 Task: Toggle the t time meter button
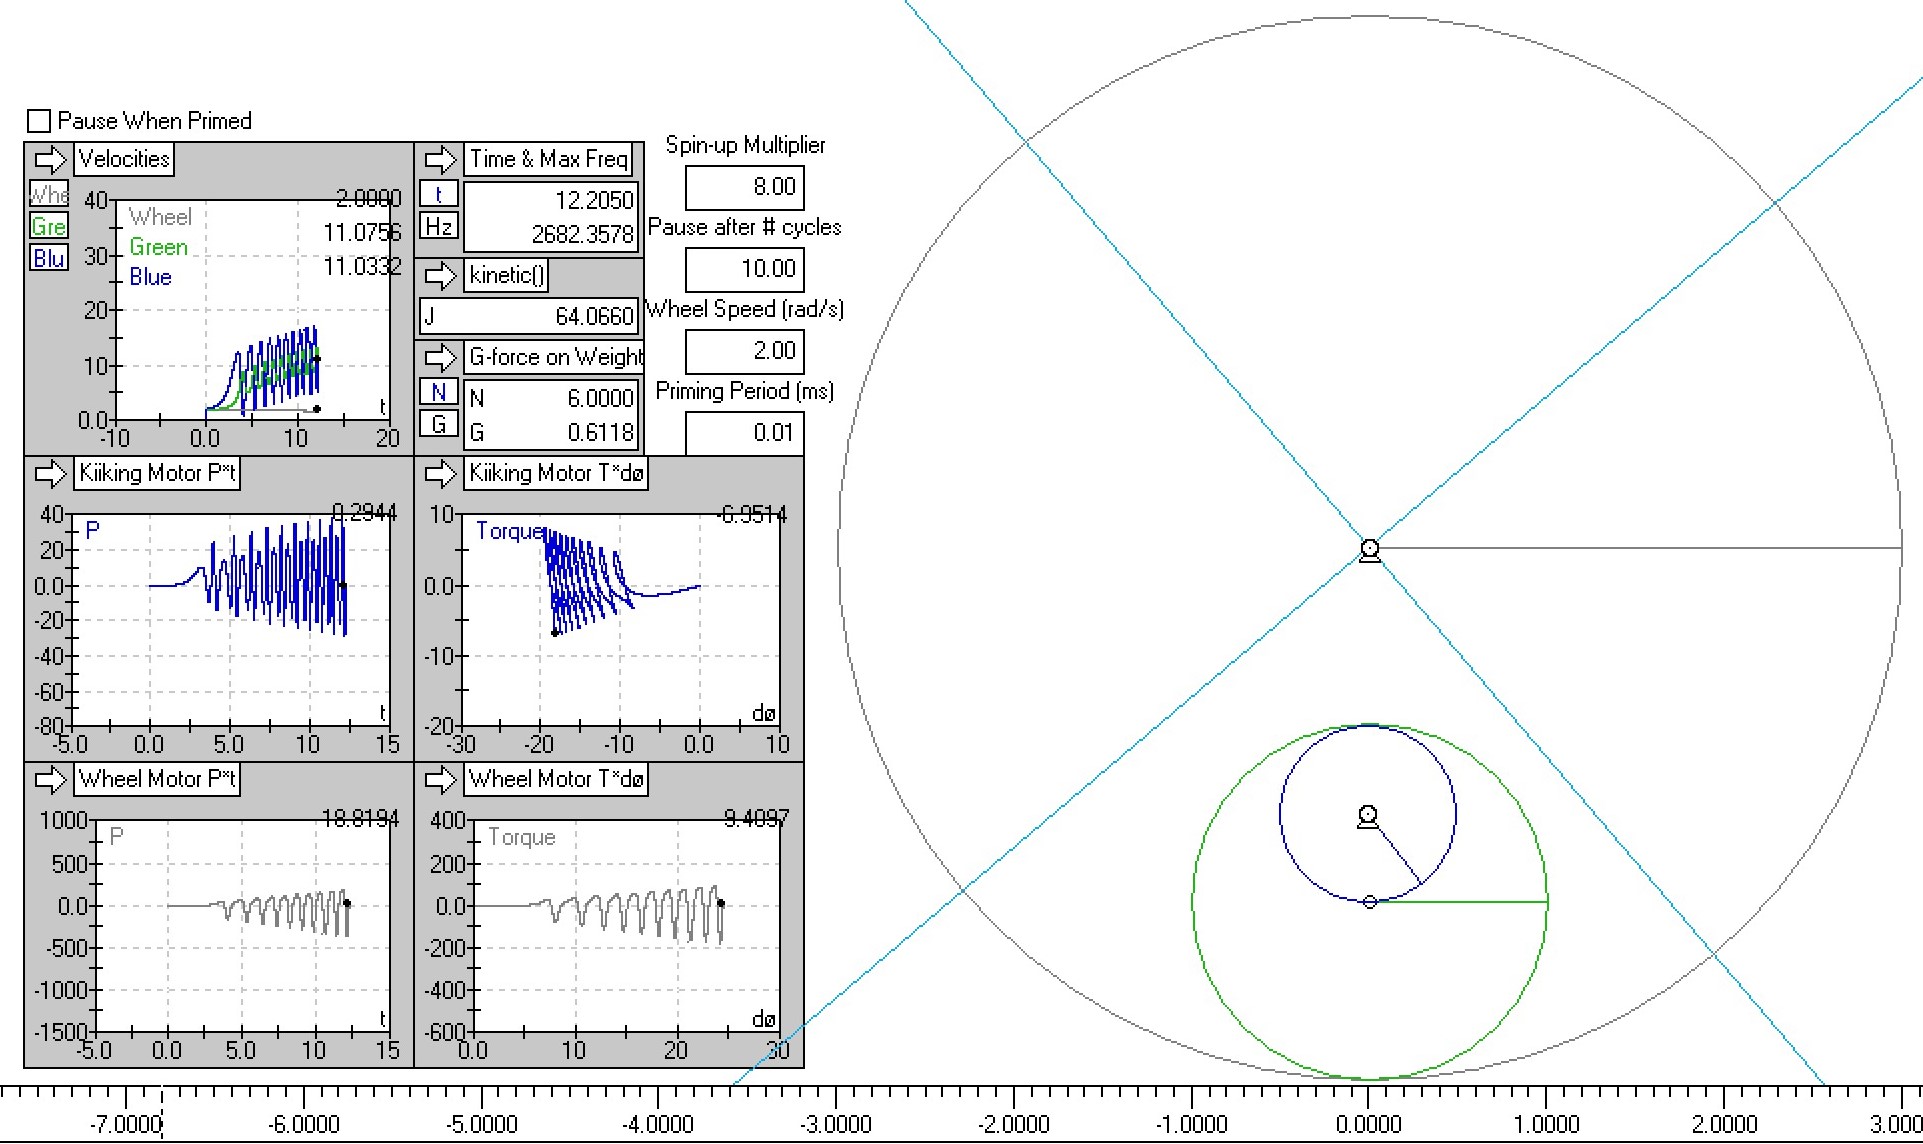tap(438, 194)
